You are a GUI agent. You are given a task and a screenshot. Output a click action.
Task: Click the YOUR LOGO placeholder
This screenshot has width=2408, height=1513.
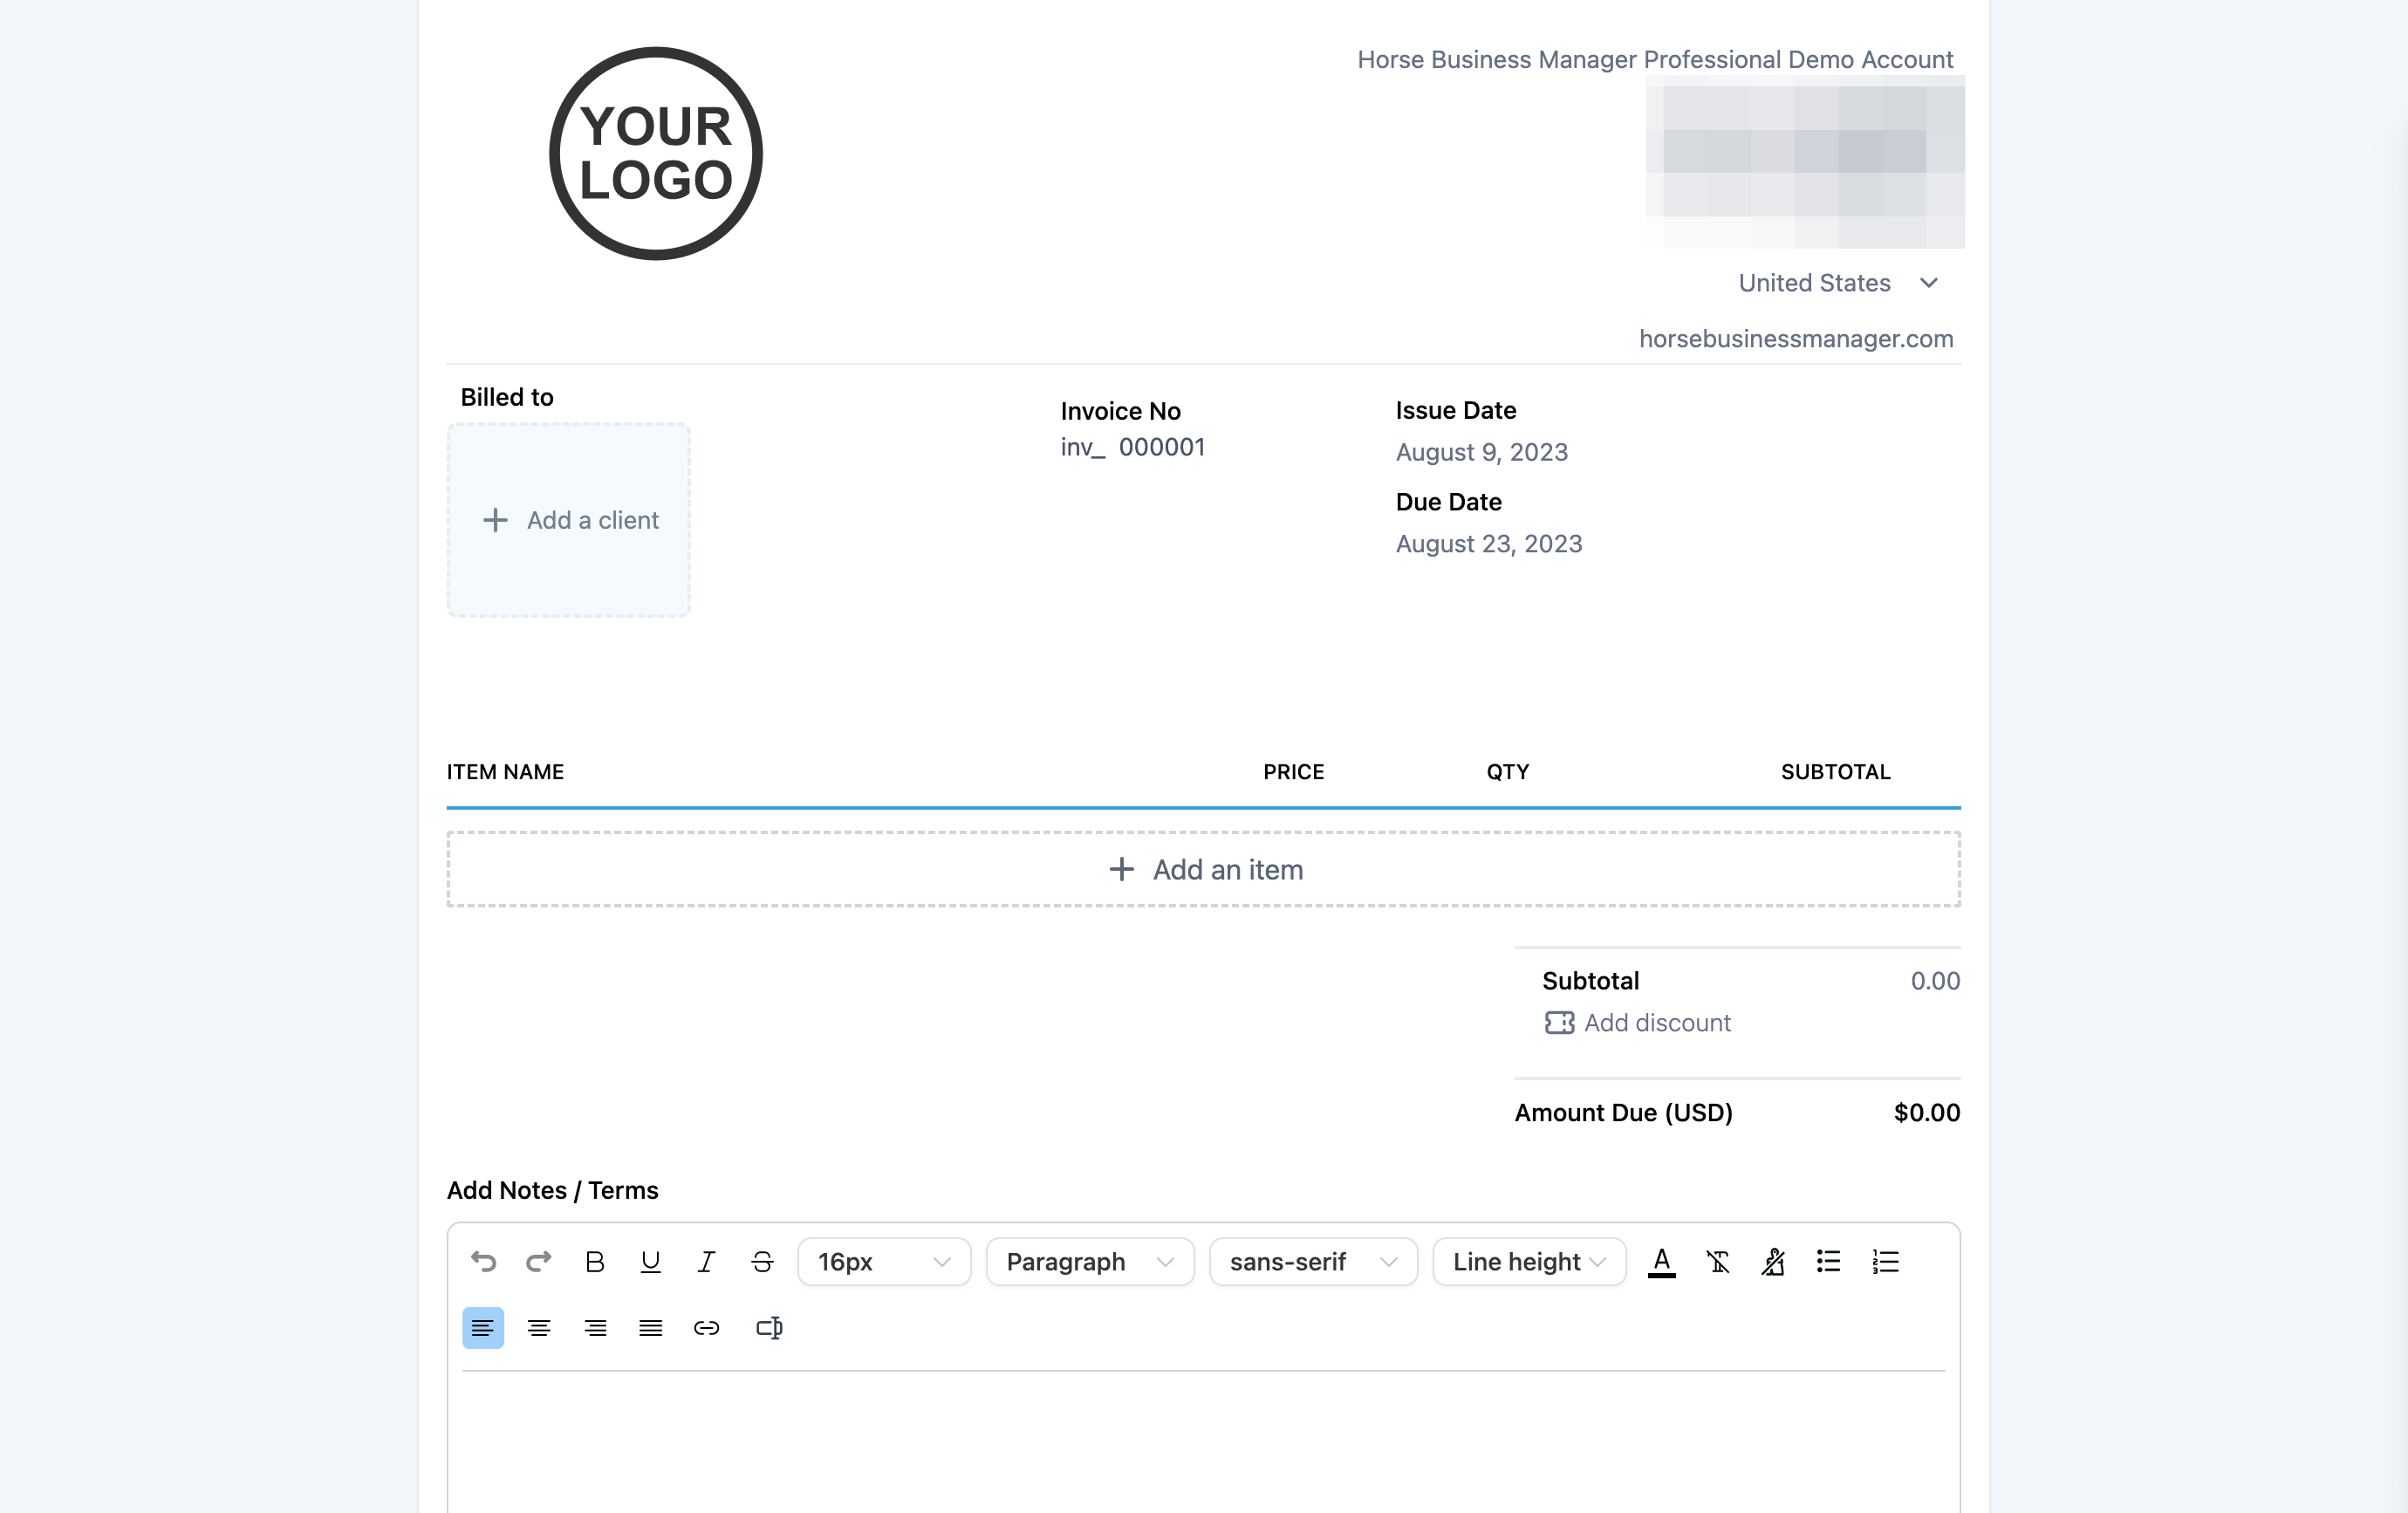point(656,153)
